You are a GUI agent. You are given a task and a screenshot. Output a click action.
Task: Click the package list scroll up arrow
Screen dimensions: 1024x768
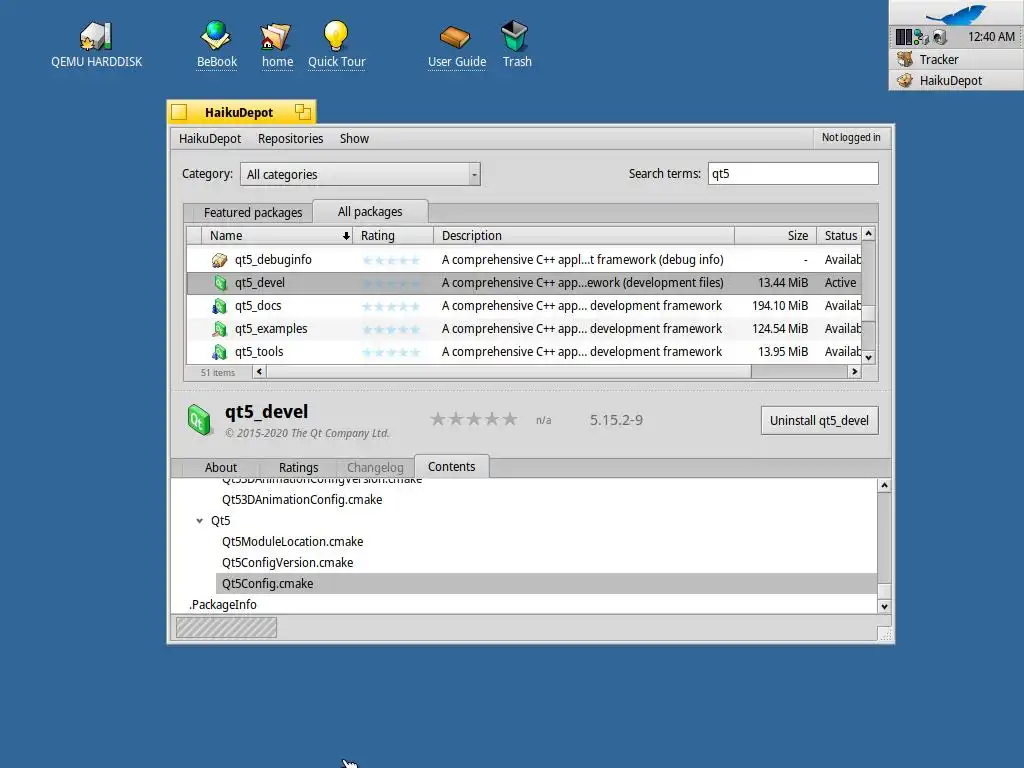[869, 233]
